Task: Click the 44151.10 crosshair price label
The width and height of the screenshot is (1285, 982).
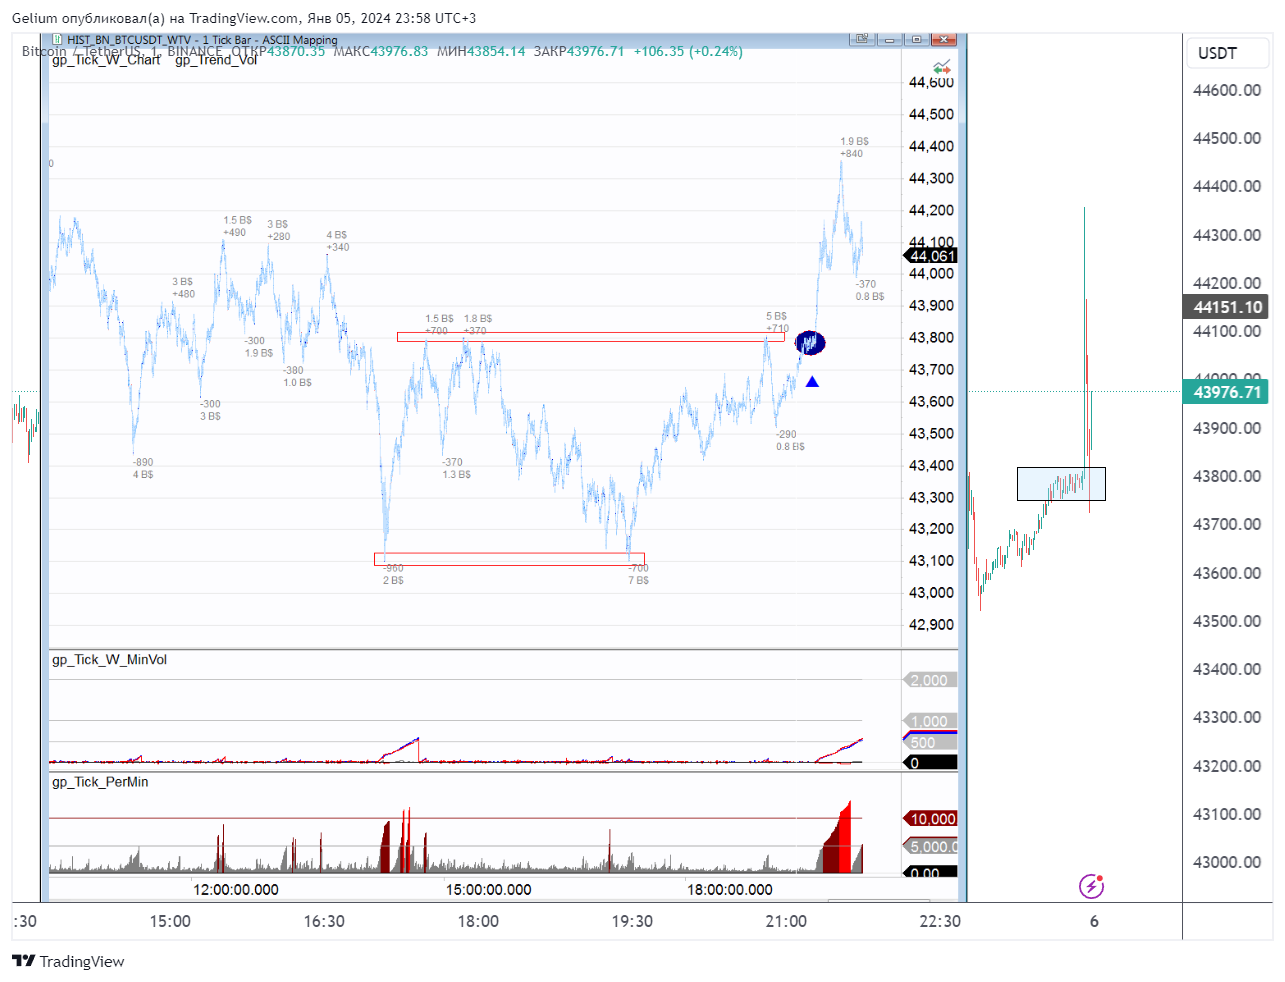Action: point(1225,307)
